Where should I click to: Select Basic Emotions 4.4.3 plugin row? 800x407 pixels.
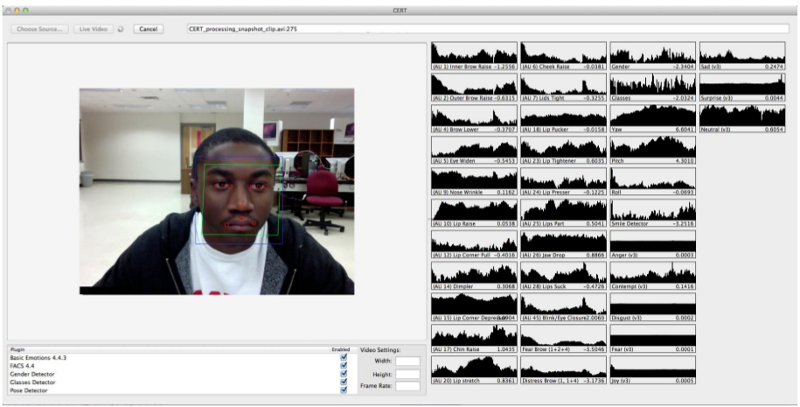(x=180, y=358)
